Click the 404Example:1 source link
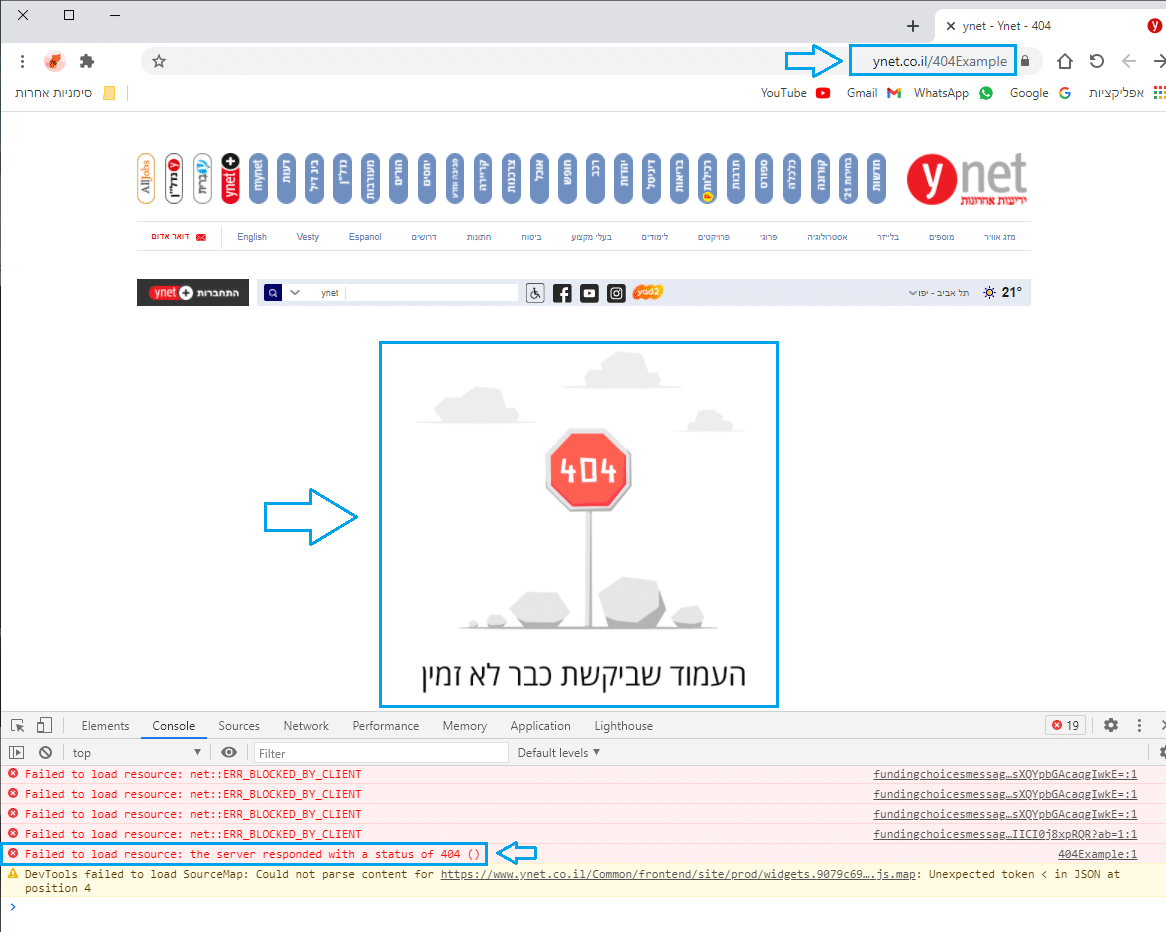 [1098, 855]
